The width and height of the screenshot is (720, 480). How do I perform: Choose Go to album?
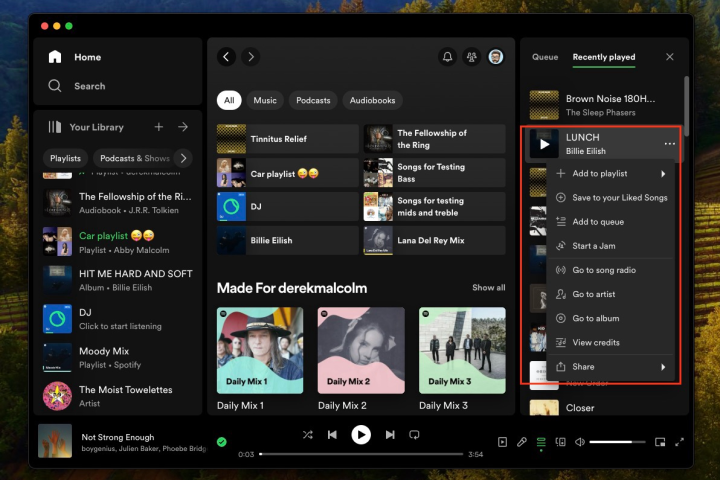[611, 318]
